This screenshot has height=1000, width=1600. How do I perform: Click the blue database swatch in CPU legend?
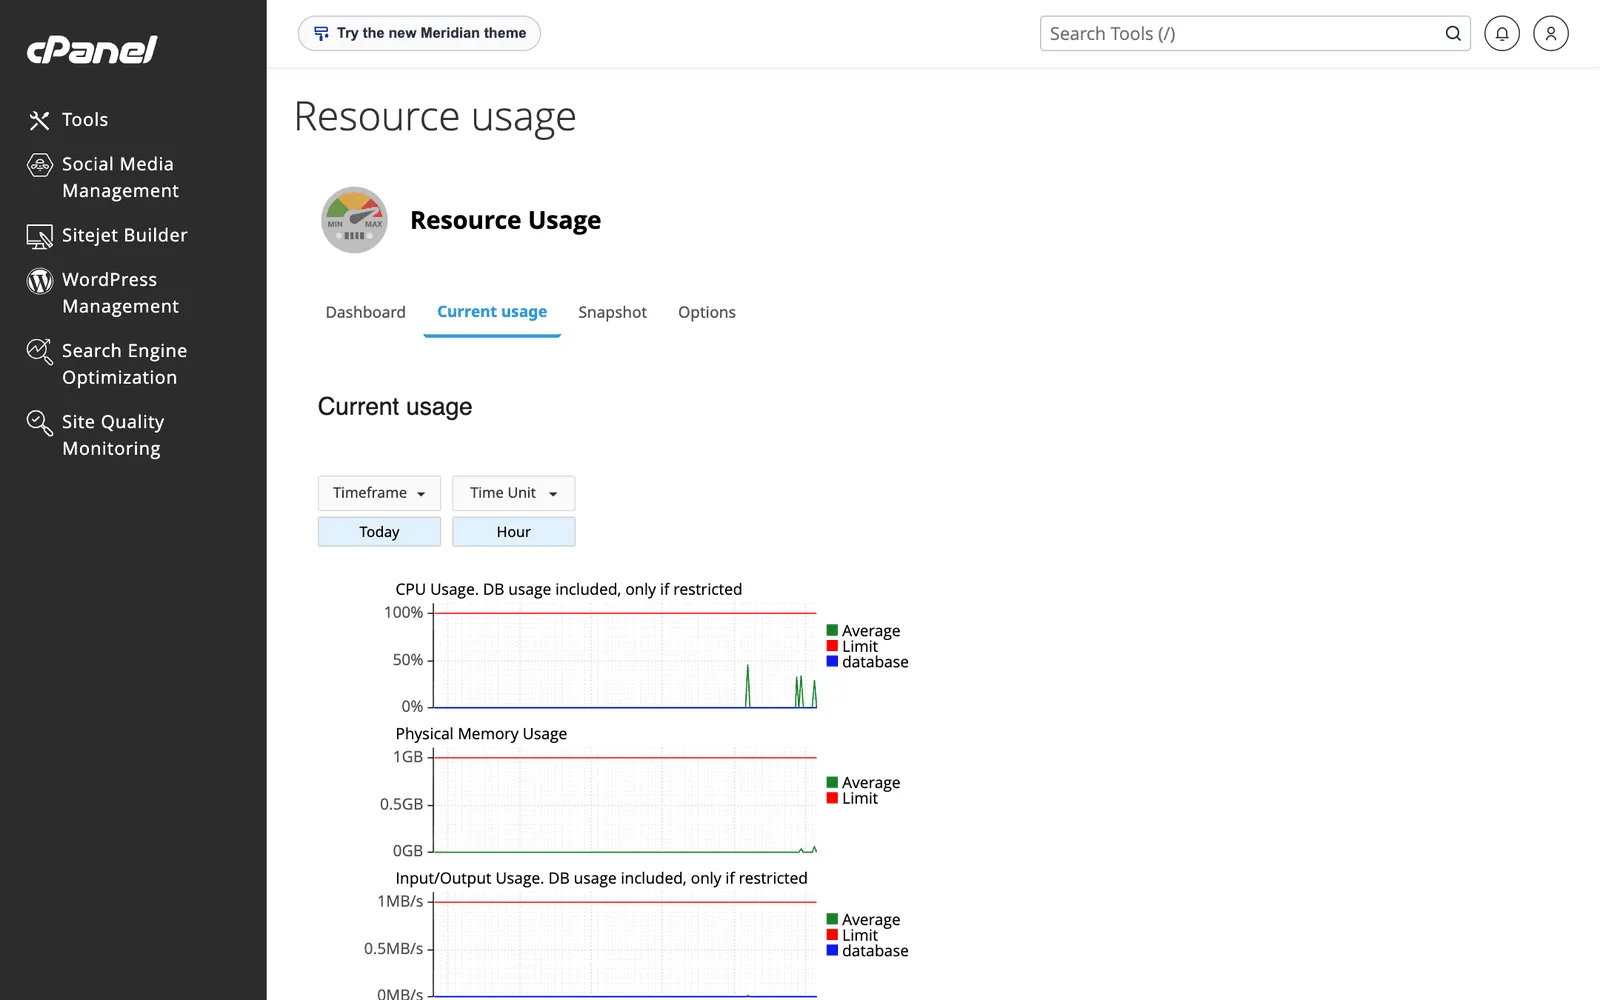point(832,661)
